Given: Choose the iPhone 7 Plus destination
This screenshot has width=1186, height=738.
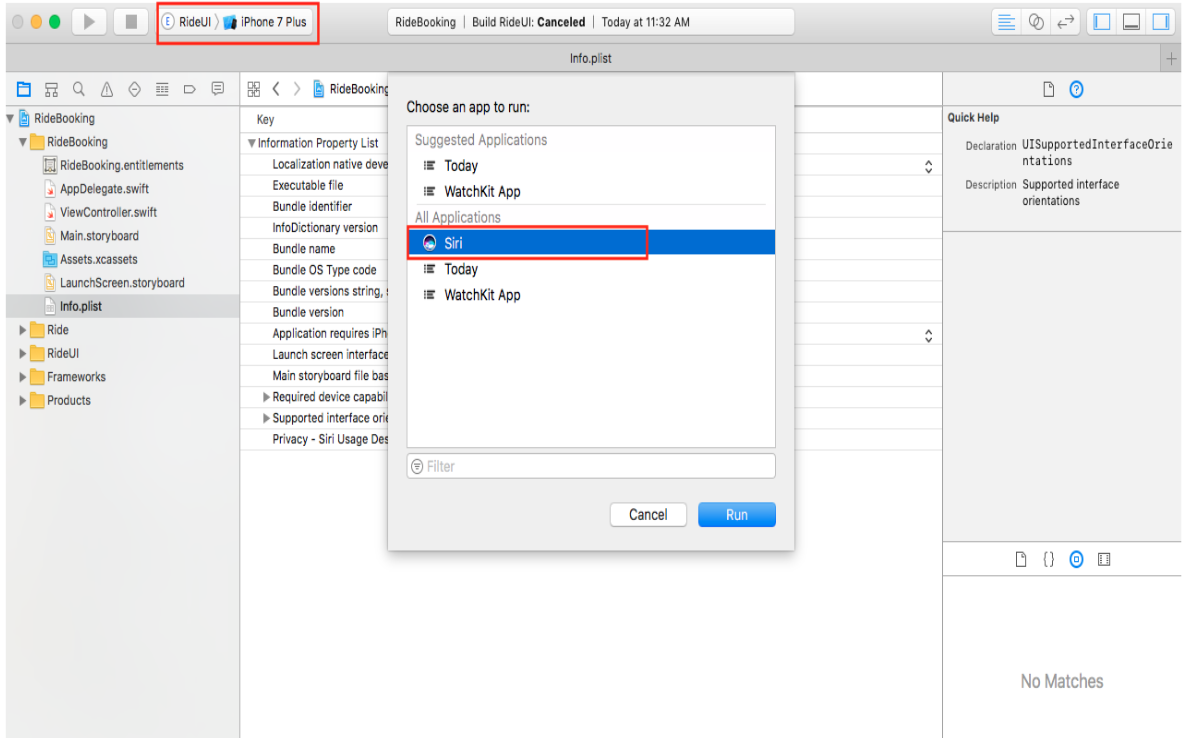Looking at the screenshot, I should (x=265, y=22).
